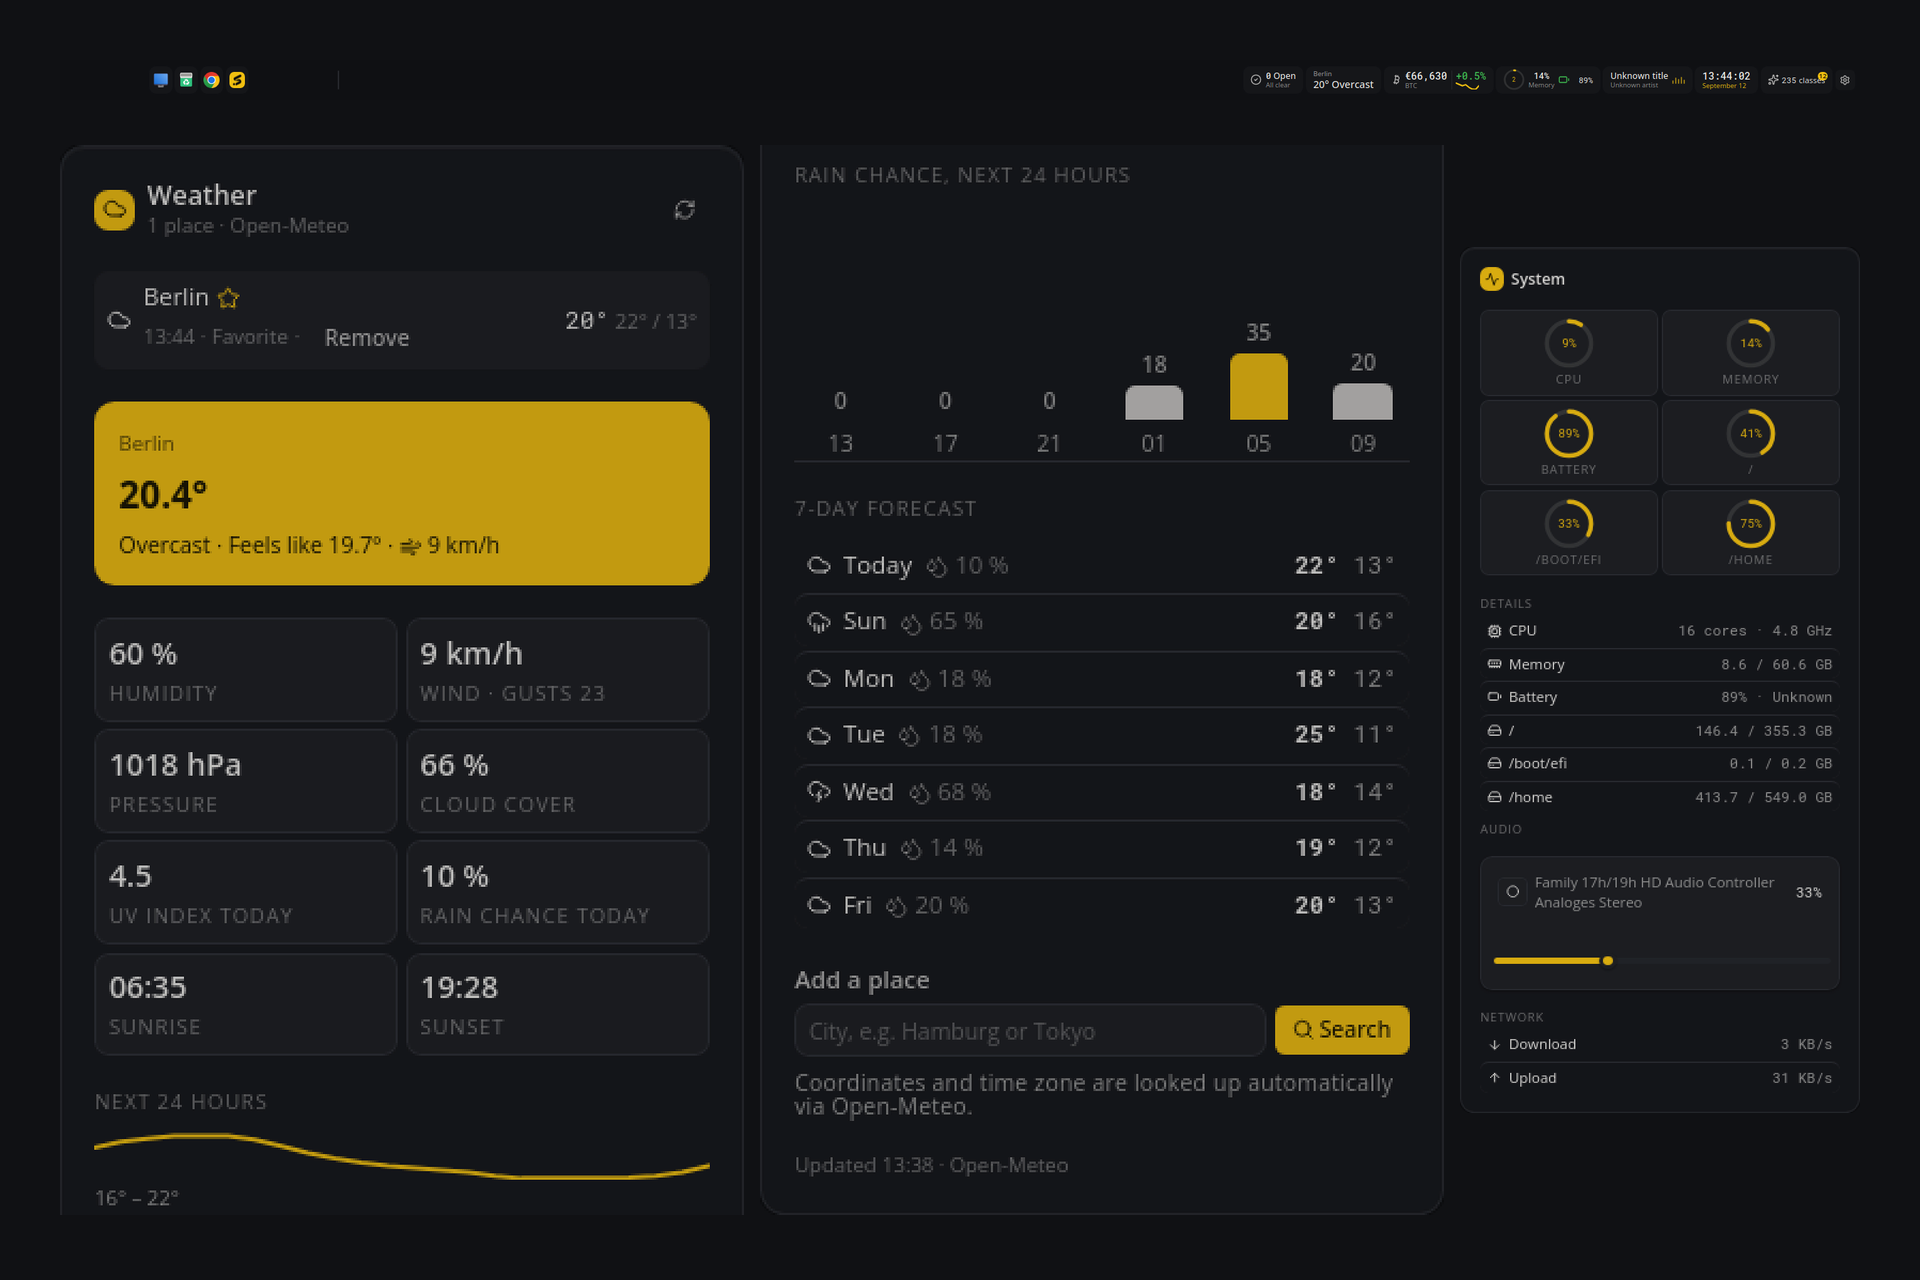Open the BTC €66,630 price widget

1439,80
